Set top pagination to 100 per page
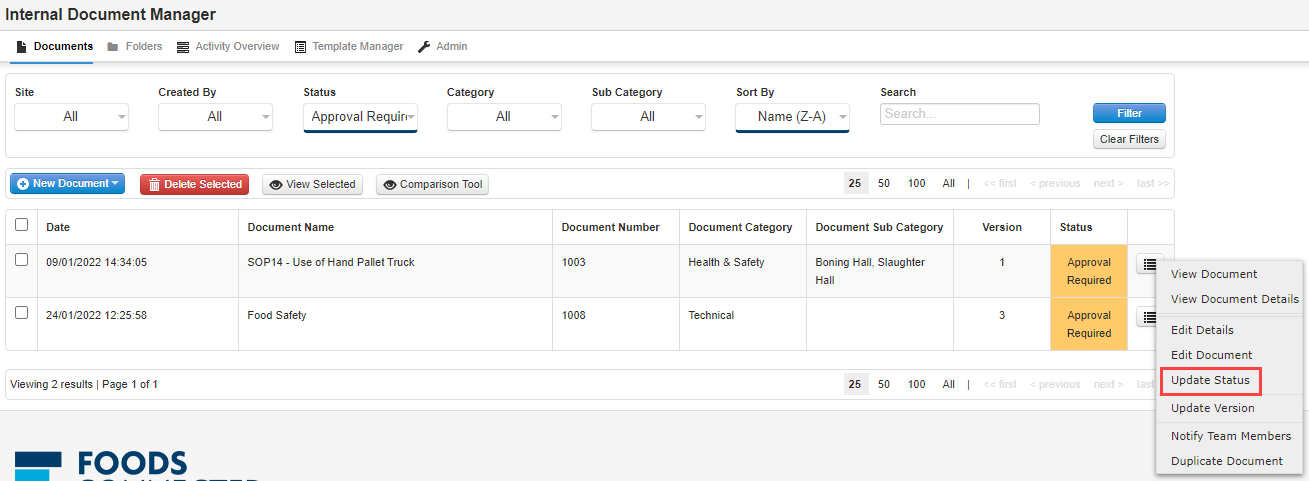Image resolution: width=1309 pixels, height=481 pixels. tap(916, 183)
